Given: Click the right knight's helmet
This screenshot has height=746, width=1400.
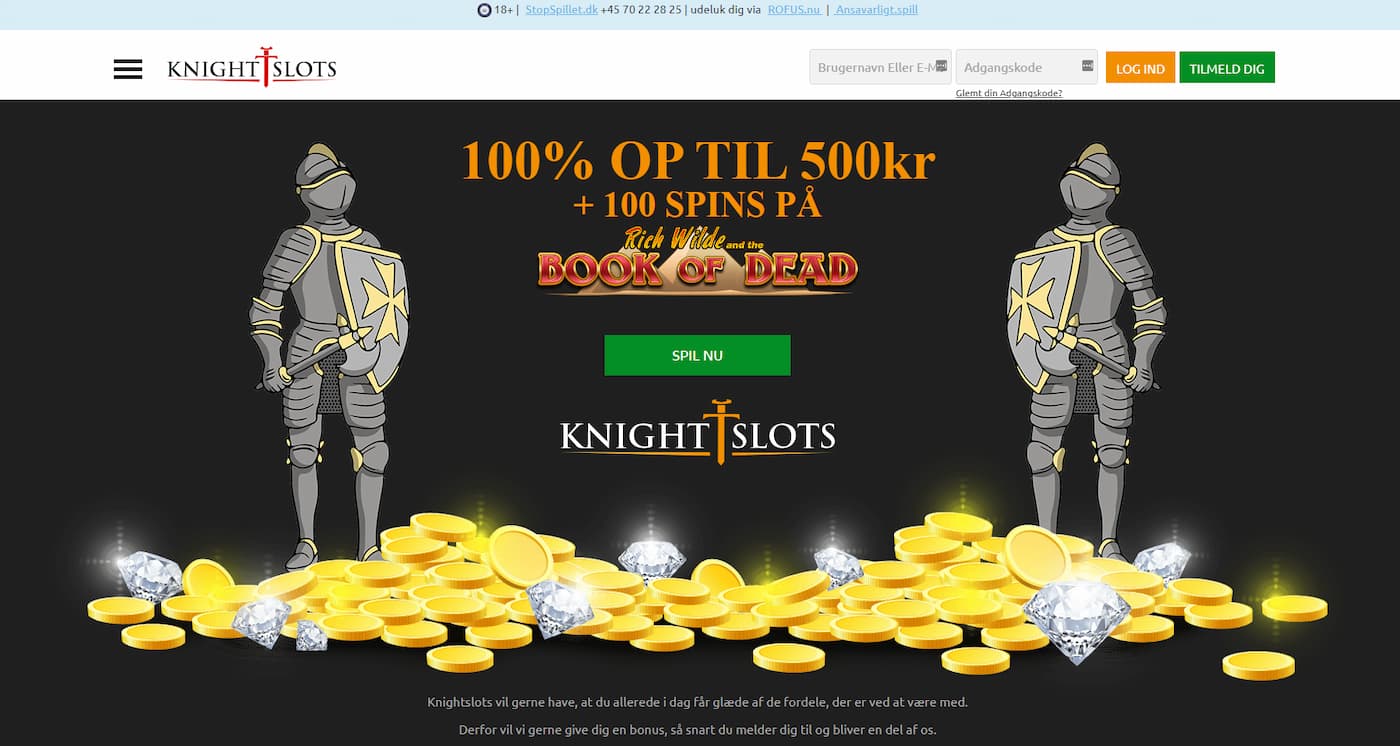Looking at the screenshot, I should tap(1090, 184).
